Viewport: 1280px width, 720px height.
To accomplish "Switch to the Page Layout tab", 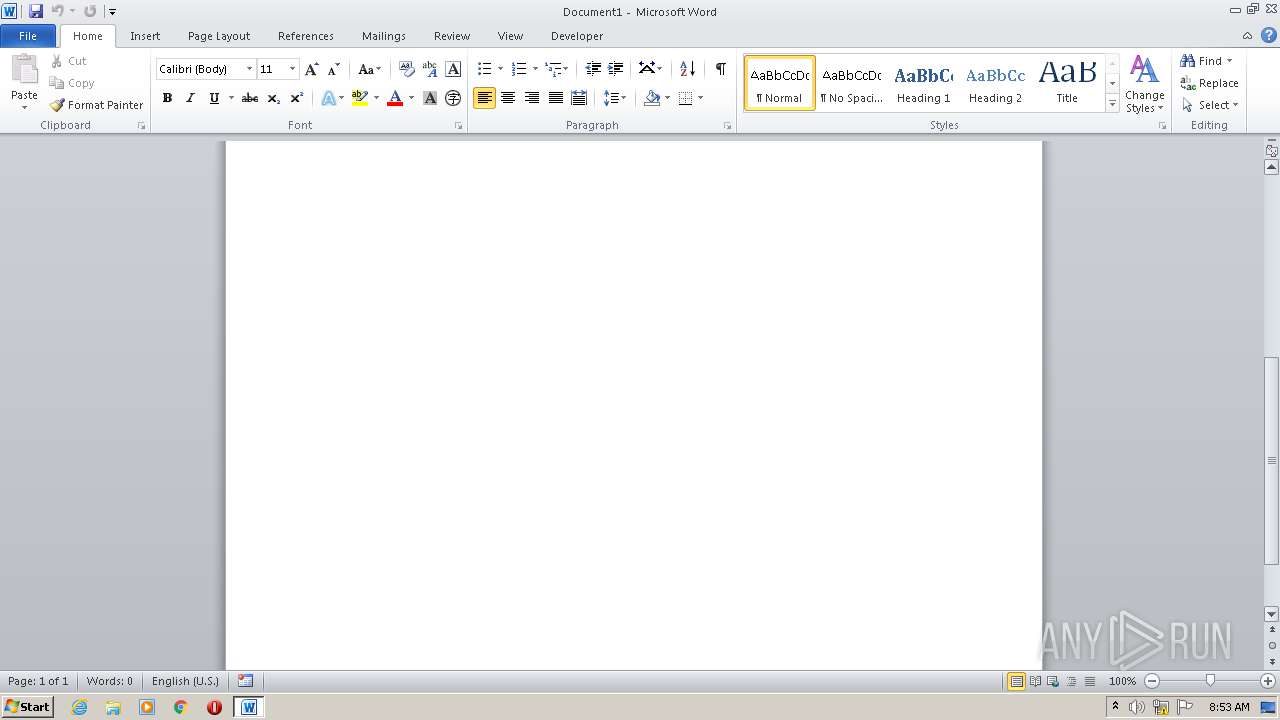I will [219, 36].
